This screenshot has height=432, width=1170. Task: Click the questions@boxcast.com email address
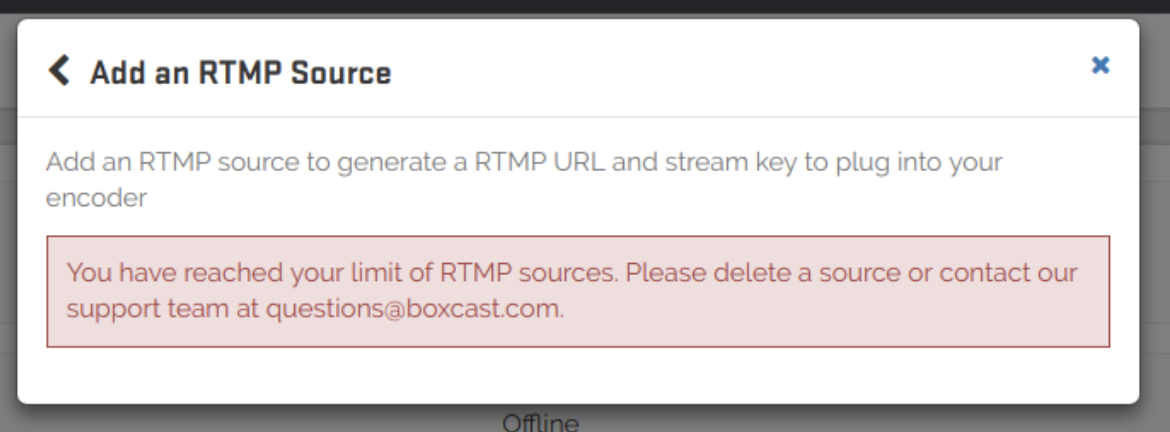tap(413, 309)
